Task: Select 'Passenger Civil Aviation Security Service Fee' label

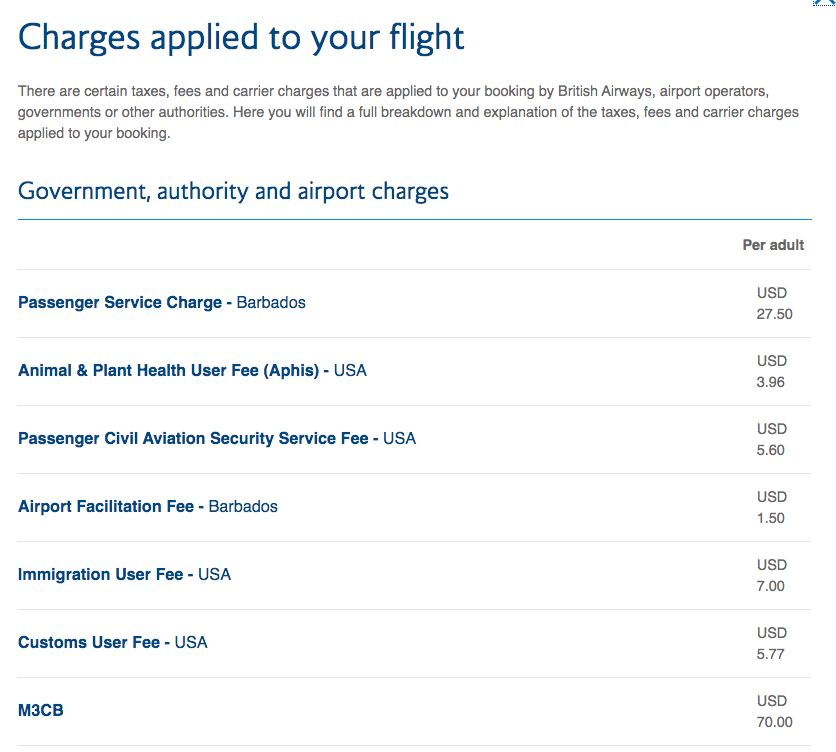Action: [x=193, y=438]
